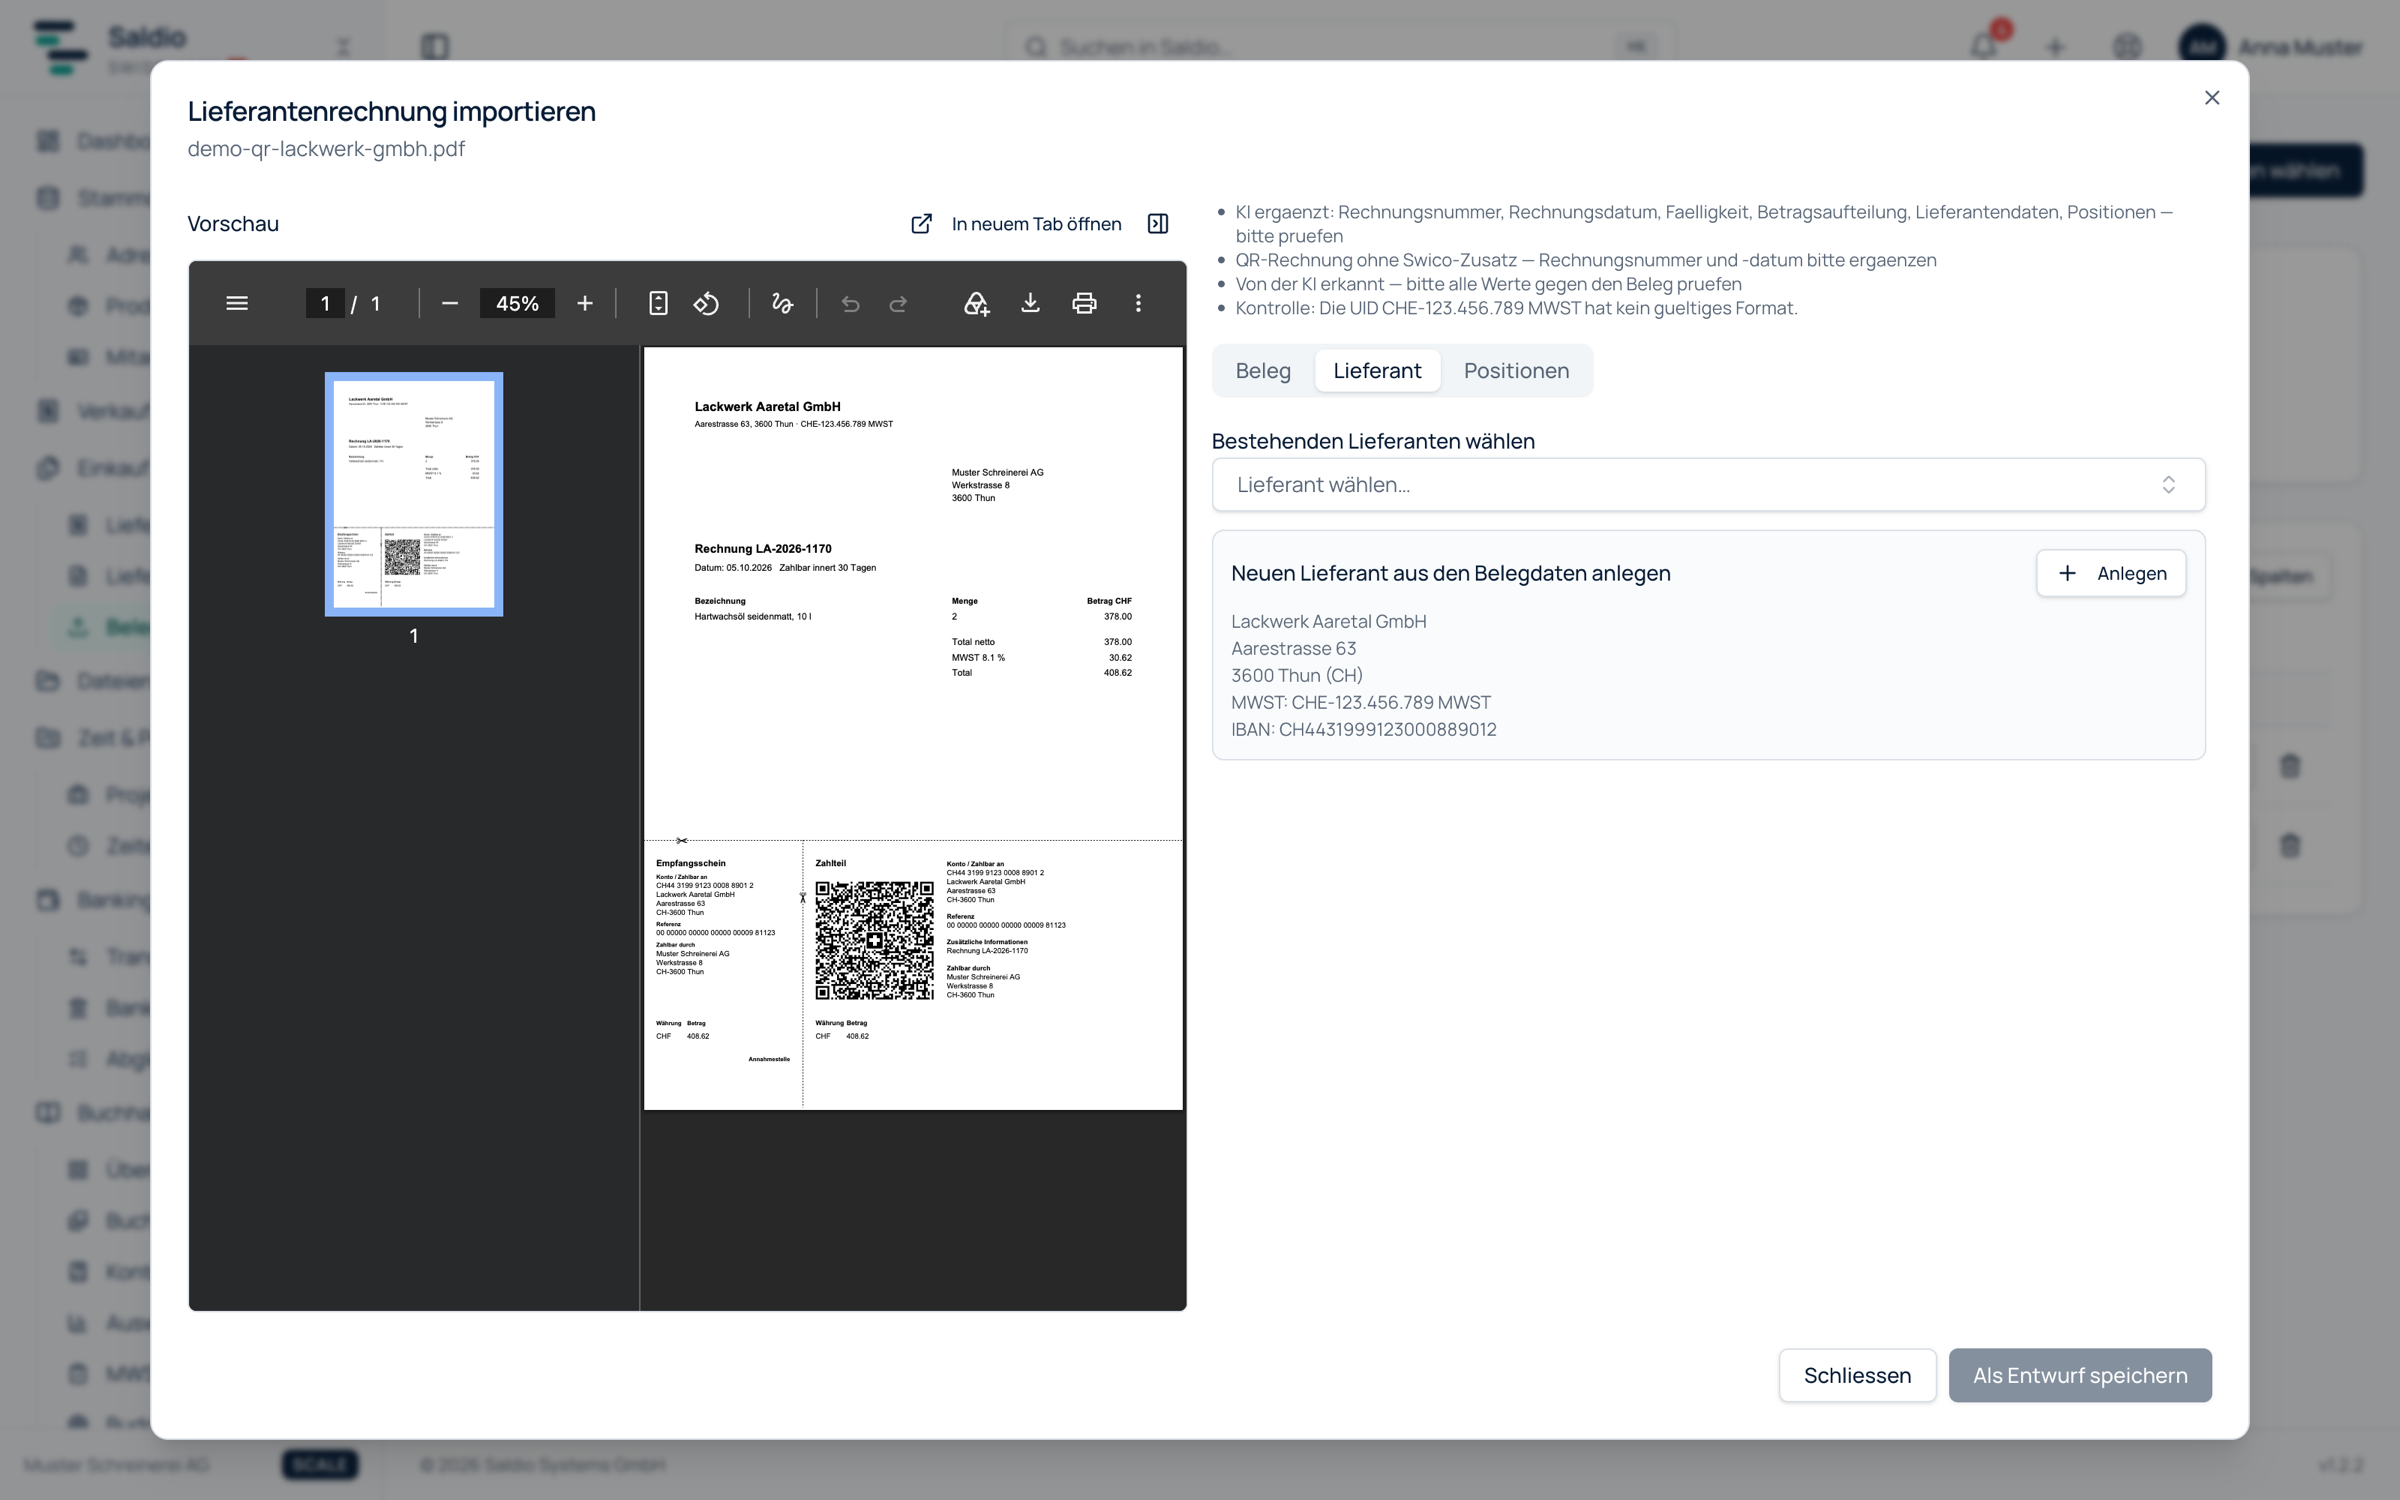Image resolution: width=2400 pixels, height=1500 pixels.
Task: Create new supplier with Anlegen button
Action: [x=2111, y=573]
